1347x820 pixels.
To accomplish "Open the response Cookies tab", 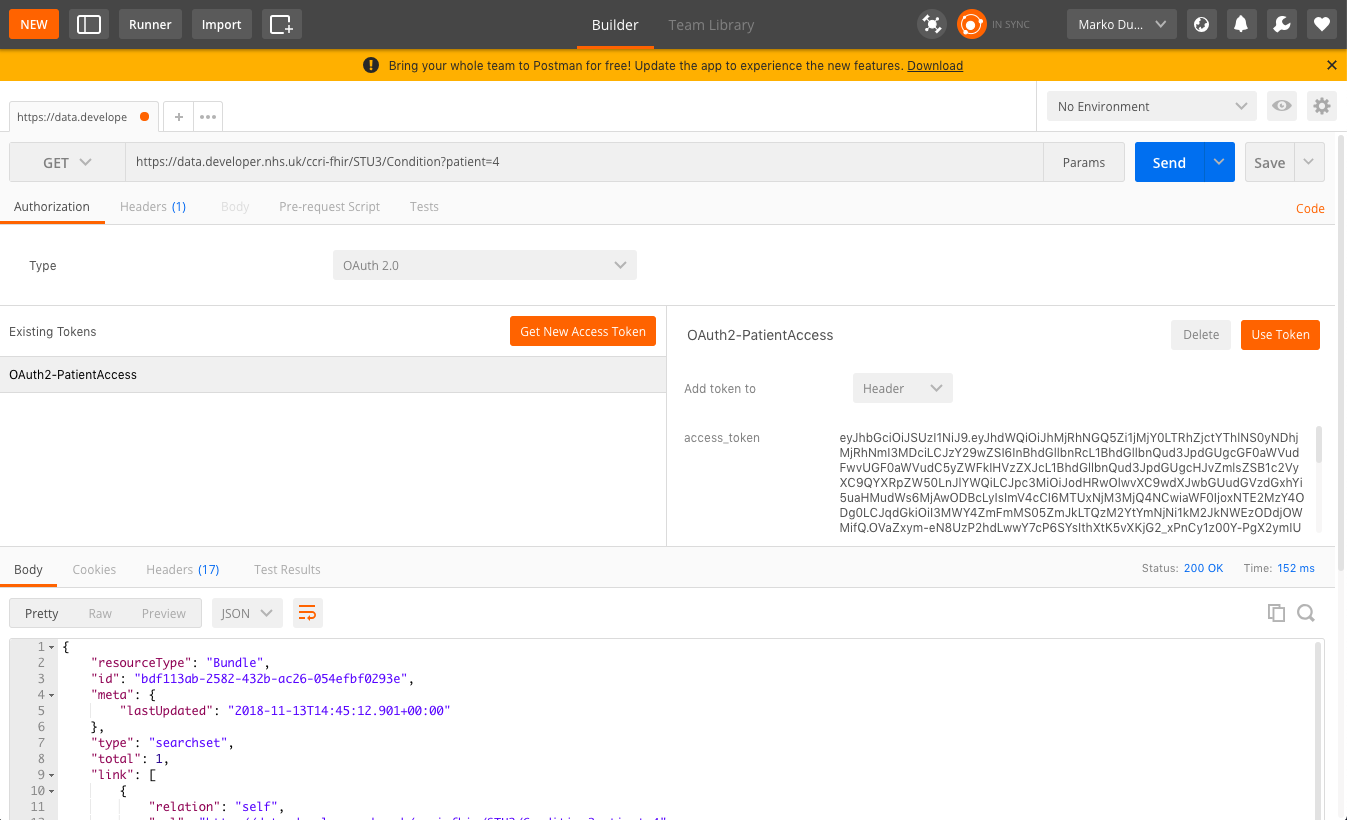I will click(94, 569).
